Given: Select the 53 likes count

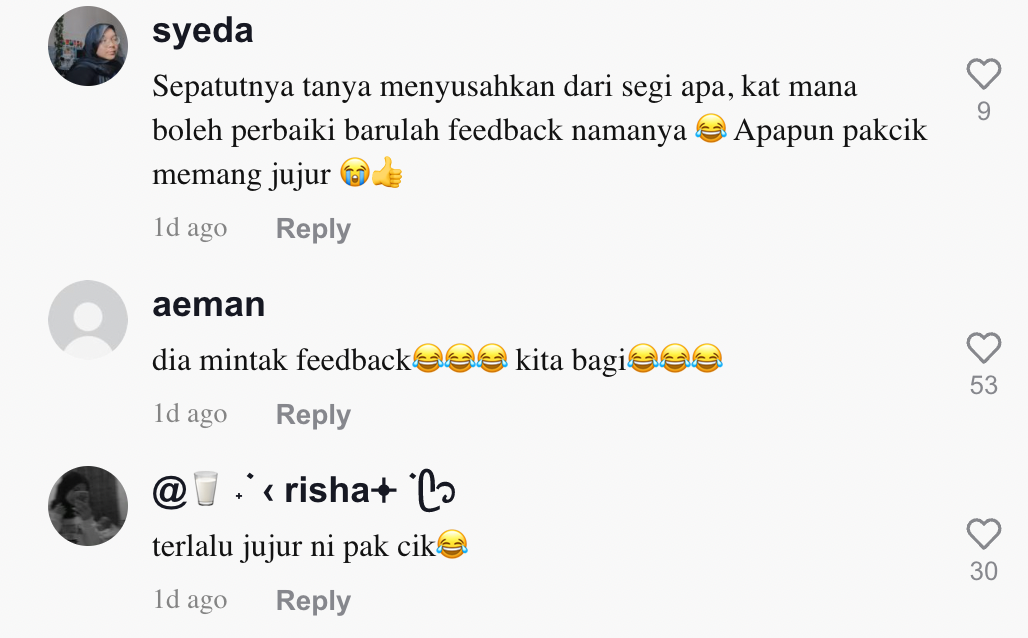Looking at the screenshot, I should click(984, 385).
